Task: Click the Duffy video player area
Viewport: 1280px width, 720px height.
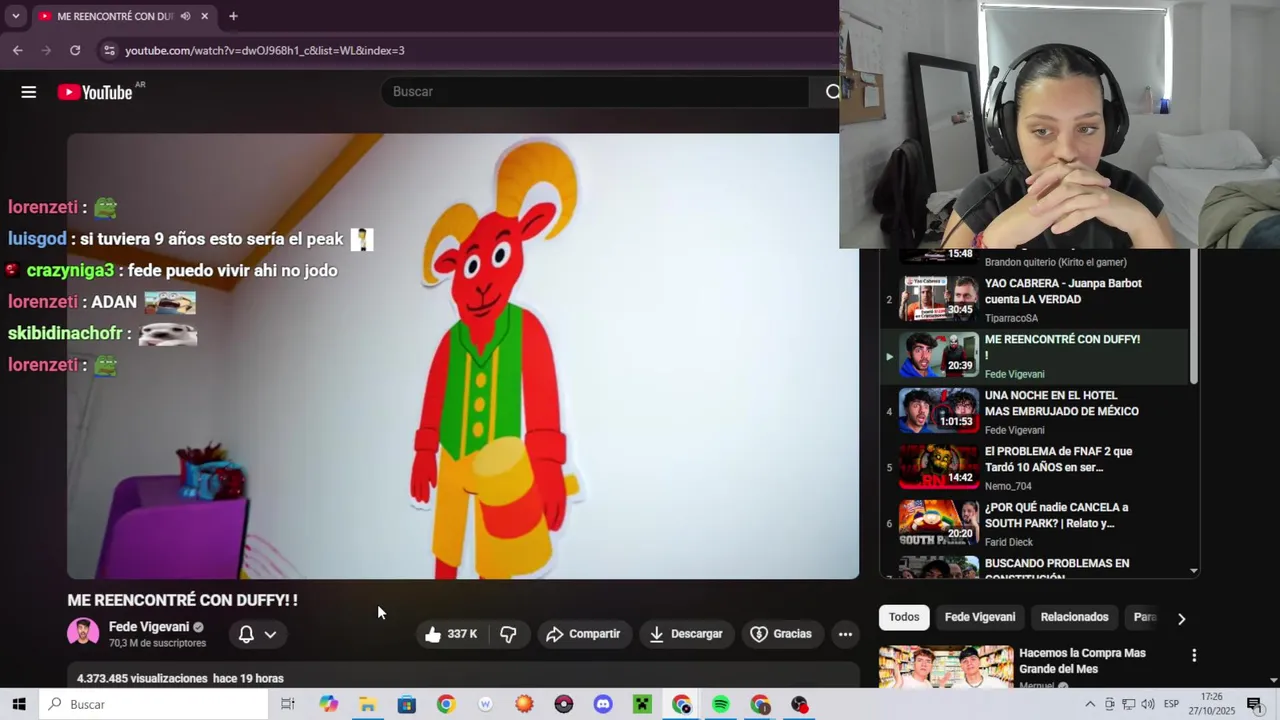Action: pyautogui.click(x=463, y=356)
